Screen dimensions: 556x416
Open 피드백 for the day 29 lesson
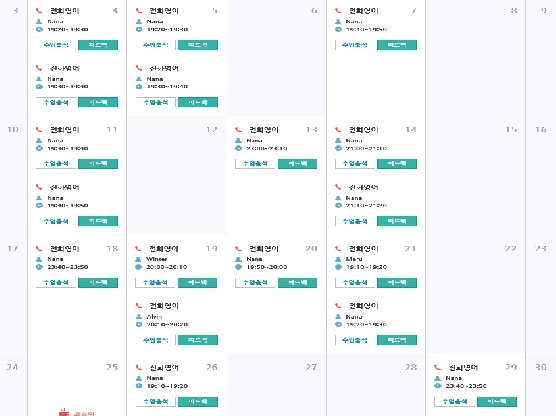point(497,401)
